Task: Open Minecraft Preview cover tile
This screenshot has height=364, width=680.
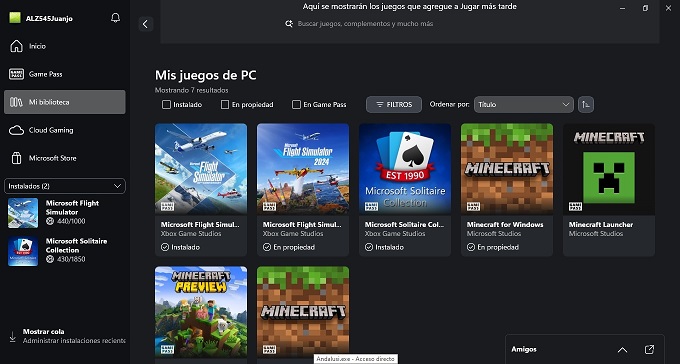Action: (201, 312)
